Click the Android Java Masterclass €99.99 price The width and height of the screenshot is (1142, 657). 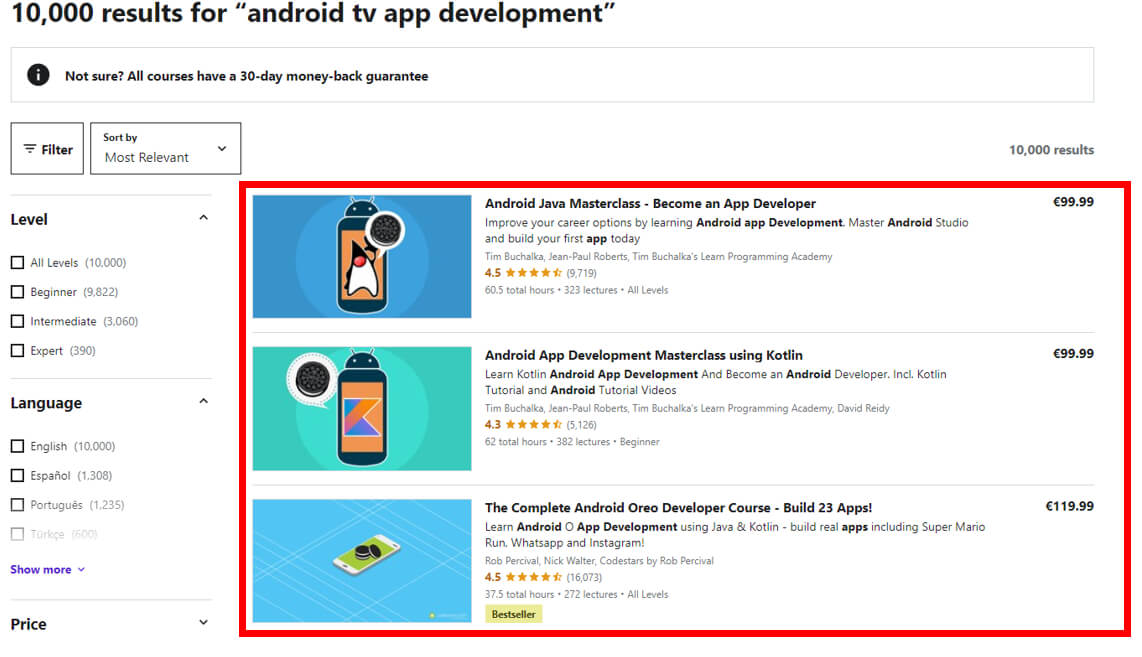point(1073,202)
